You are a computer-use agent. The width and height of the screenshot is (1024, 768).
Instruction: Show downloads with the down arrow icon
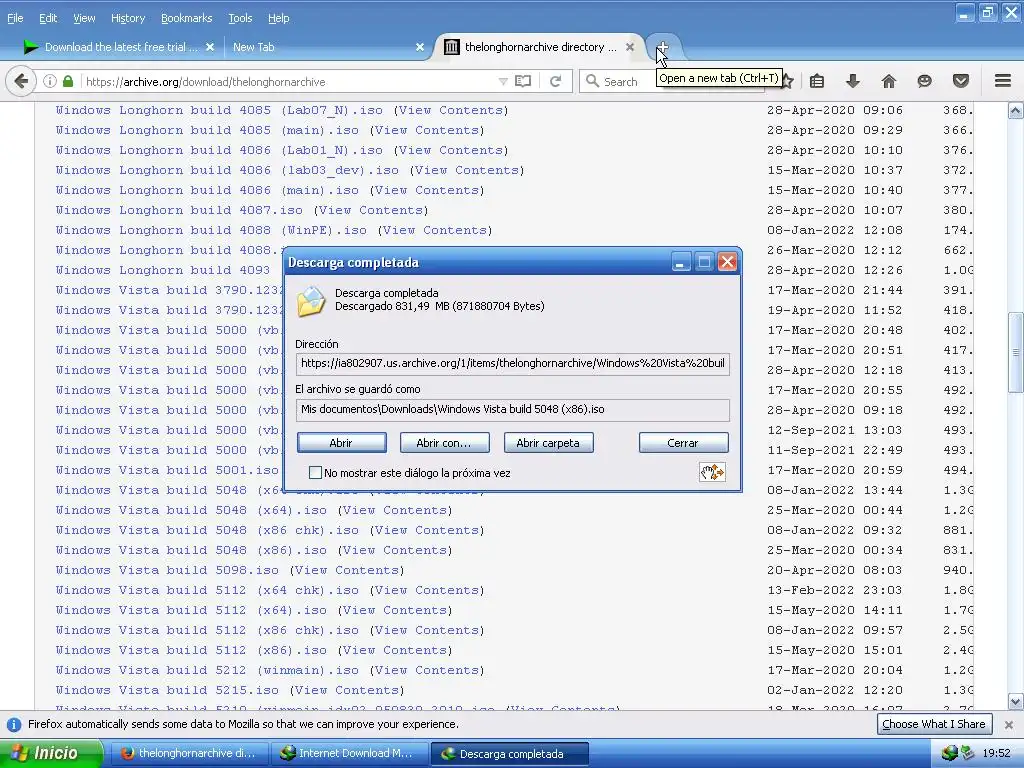(852, 81)
